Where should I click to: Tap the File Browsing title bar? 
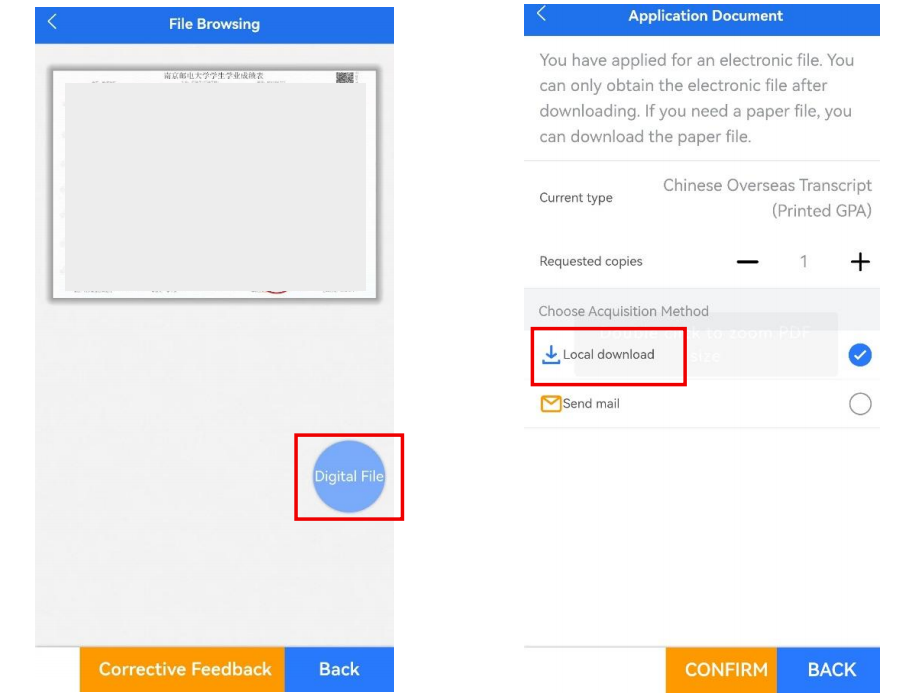(214, 25)
